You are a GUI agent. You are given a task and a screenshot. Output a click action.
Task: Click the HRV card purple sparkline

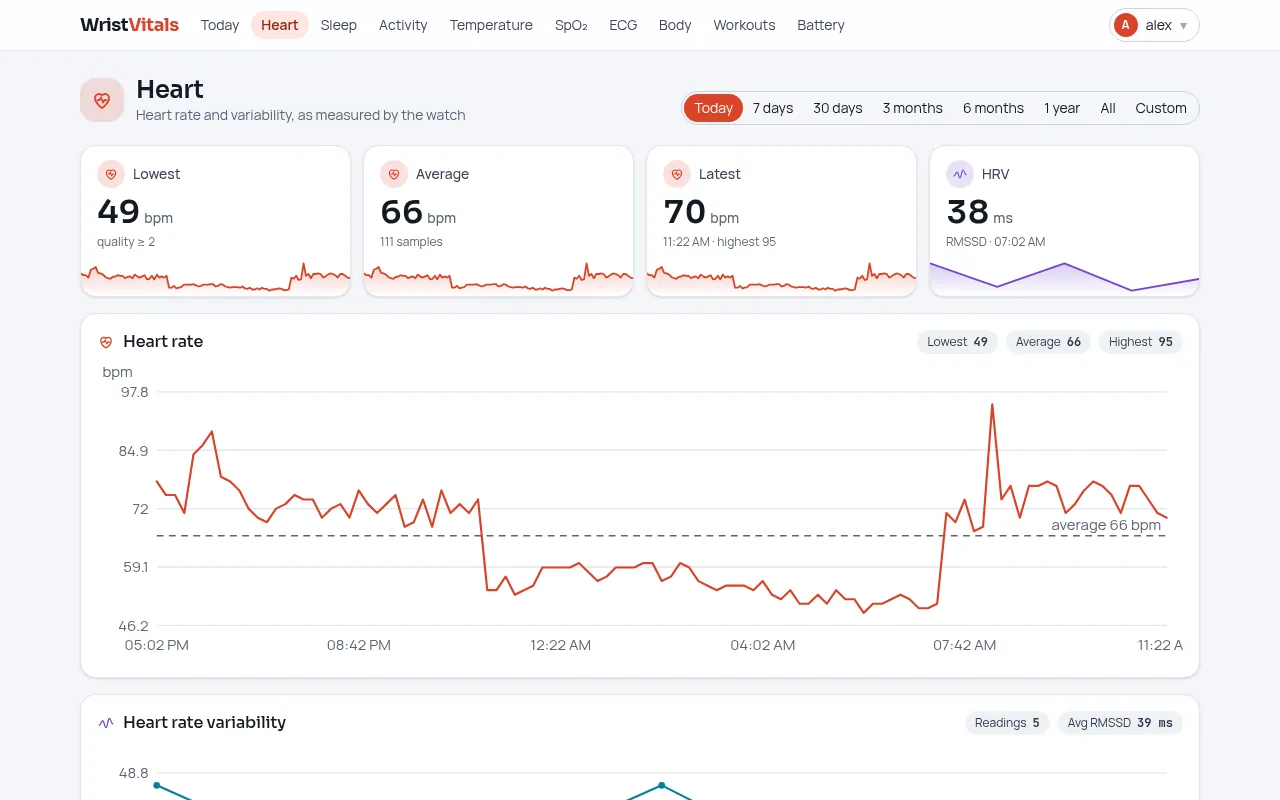[1064, 277]
